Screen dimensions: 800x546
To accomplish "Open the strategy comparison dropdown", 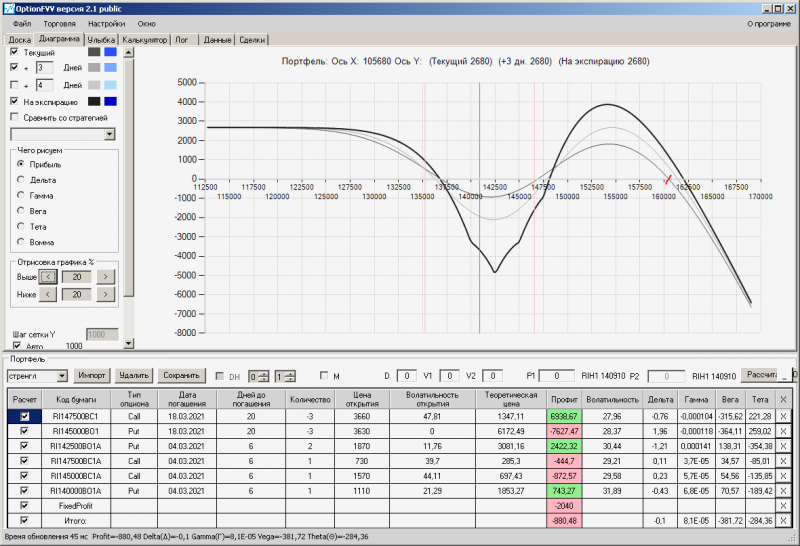I will click(110, 134).
